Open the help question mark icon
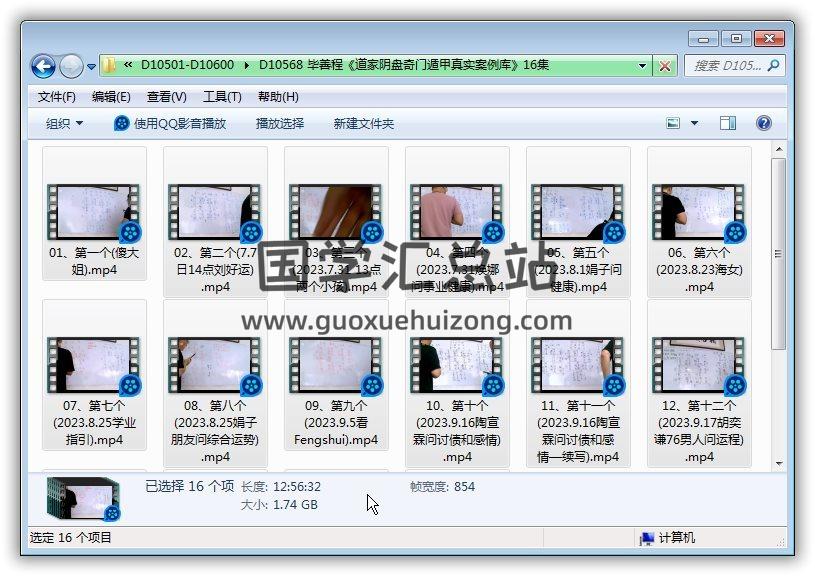The height and width of the screenshot is (576, 815). 764,123
